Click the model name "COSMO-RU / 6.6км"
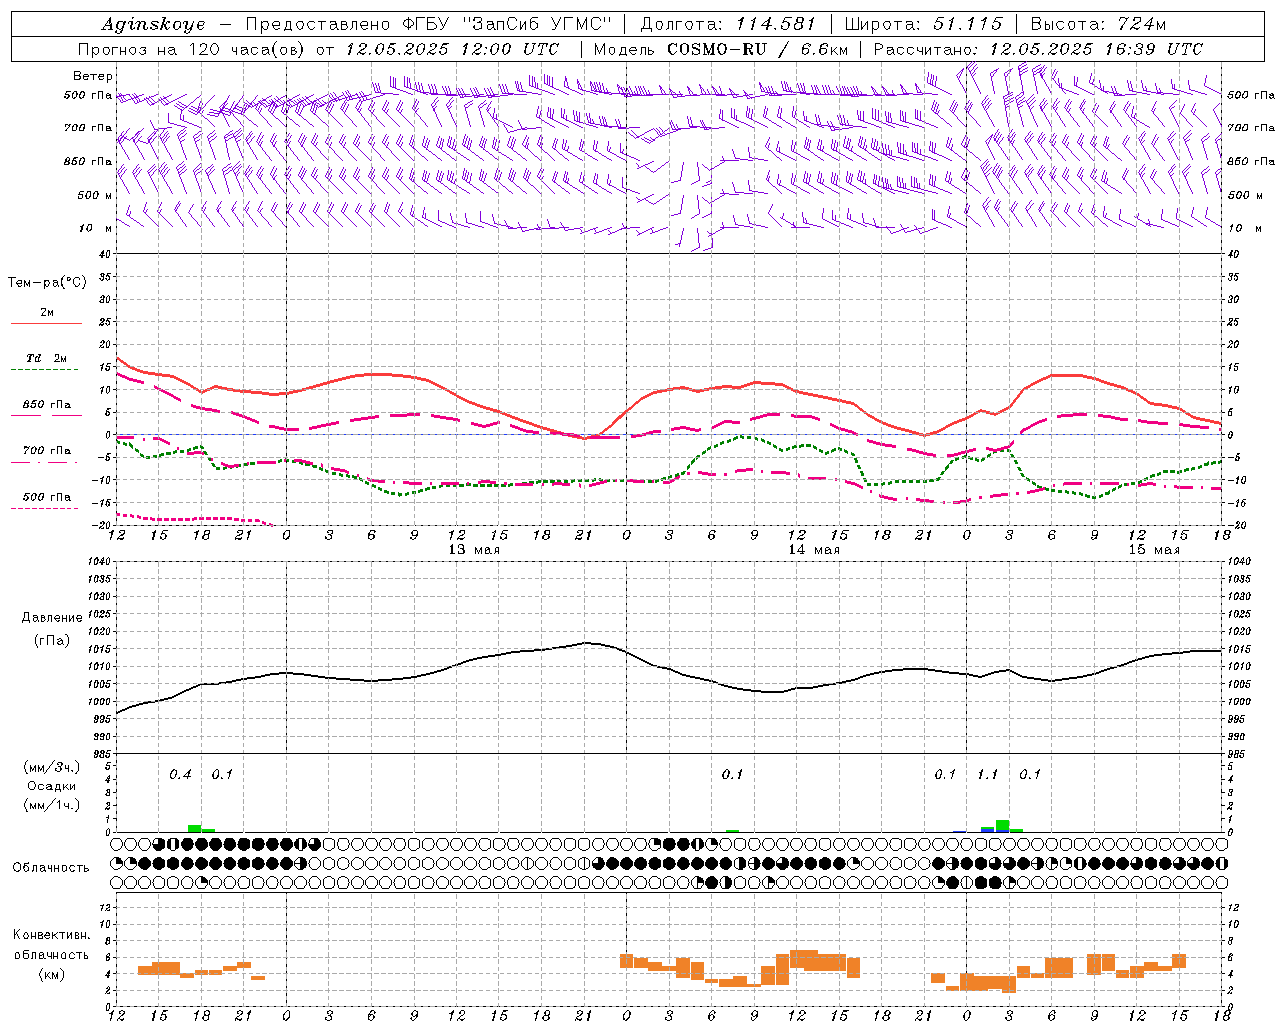 (757, 49)
